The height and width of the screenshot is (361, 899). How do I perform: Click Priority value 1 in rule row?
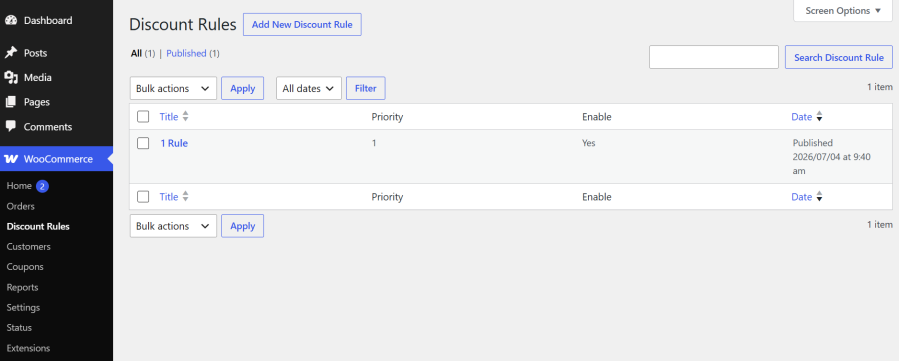pos(374,143)
